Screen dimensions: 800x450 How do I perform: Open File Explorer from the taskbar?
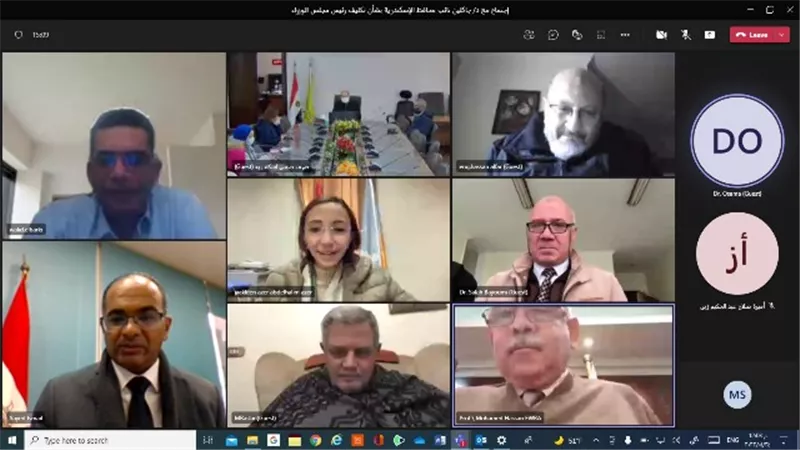[x=253, y=440]
